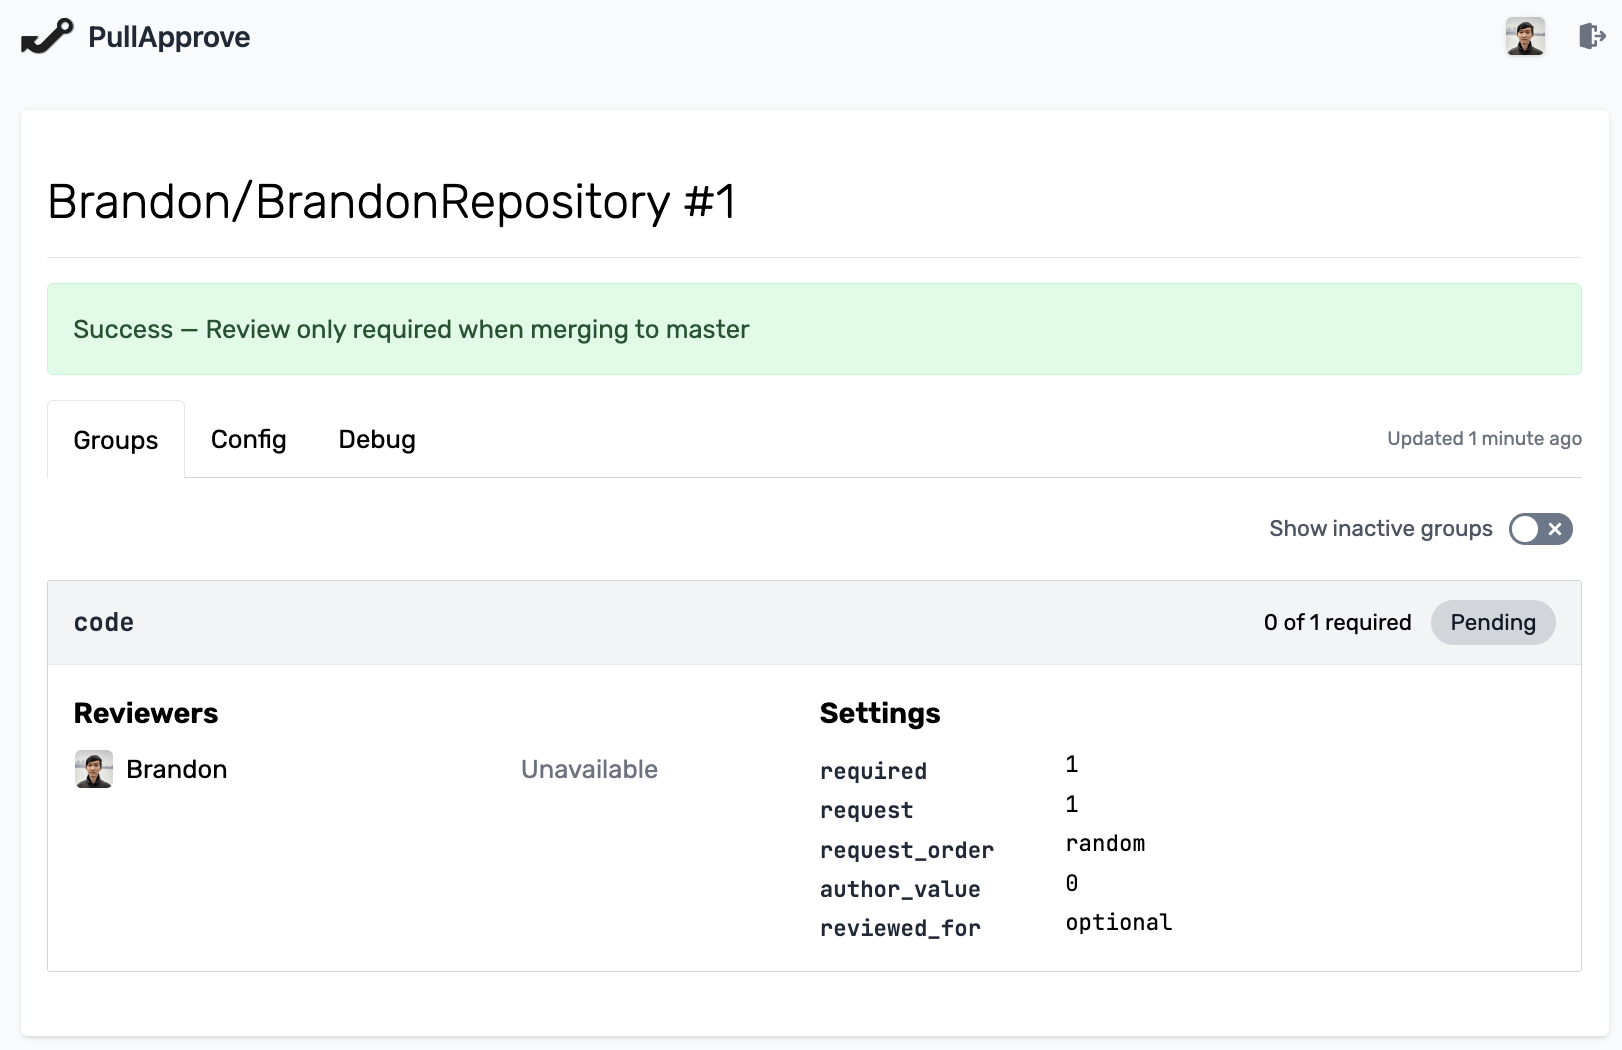
Task: Collapse the code group header
Action: click(104, 622)
